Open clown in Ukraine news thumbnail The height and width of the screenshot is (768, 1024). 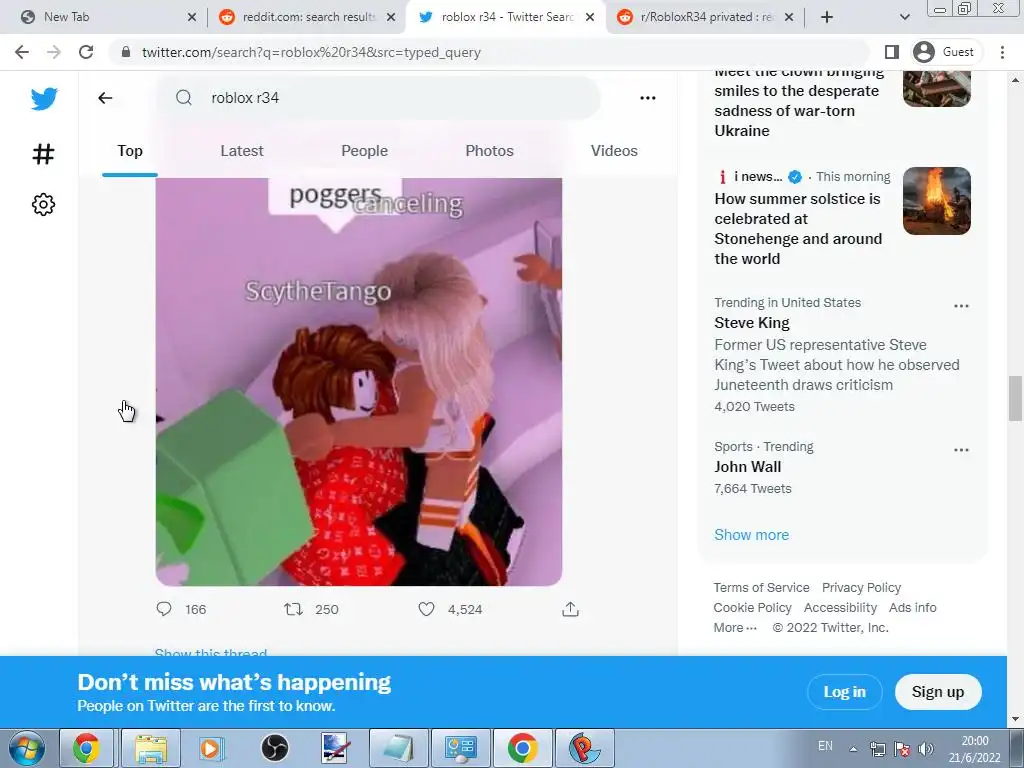(936, 89)
